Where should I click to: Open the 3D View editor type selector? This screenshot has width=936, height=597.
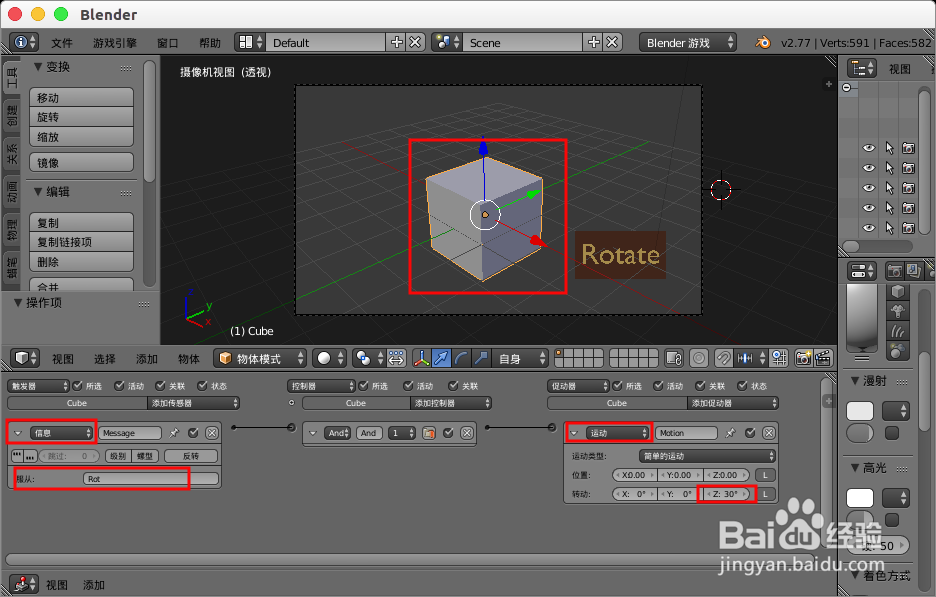click(x=25, y=358)
